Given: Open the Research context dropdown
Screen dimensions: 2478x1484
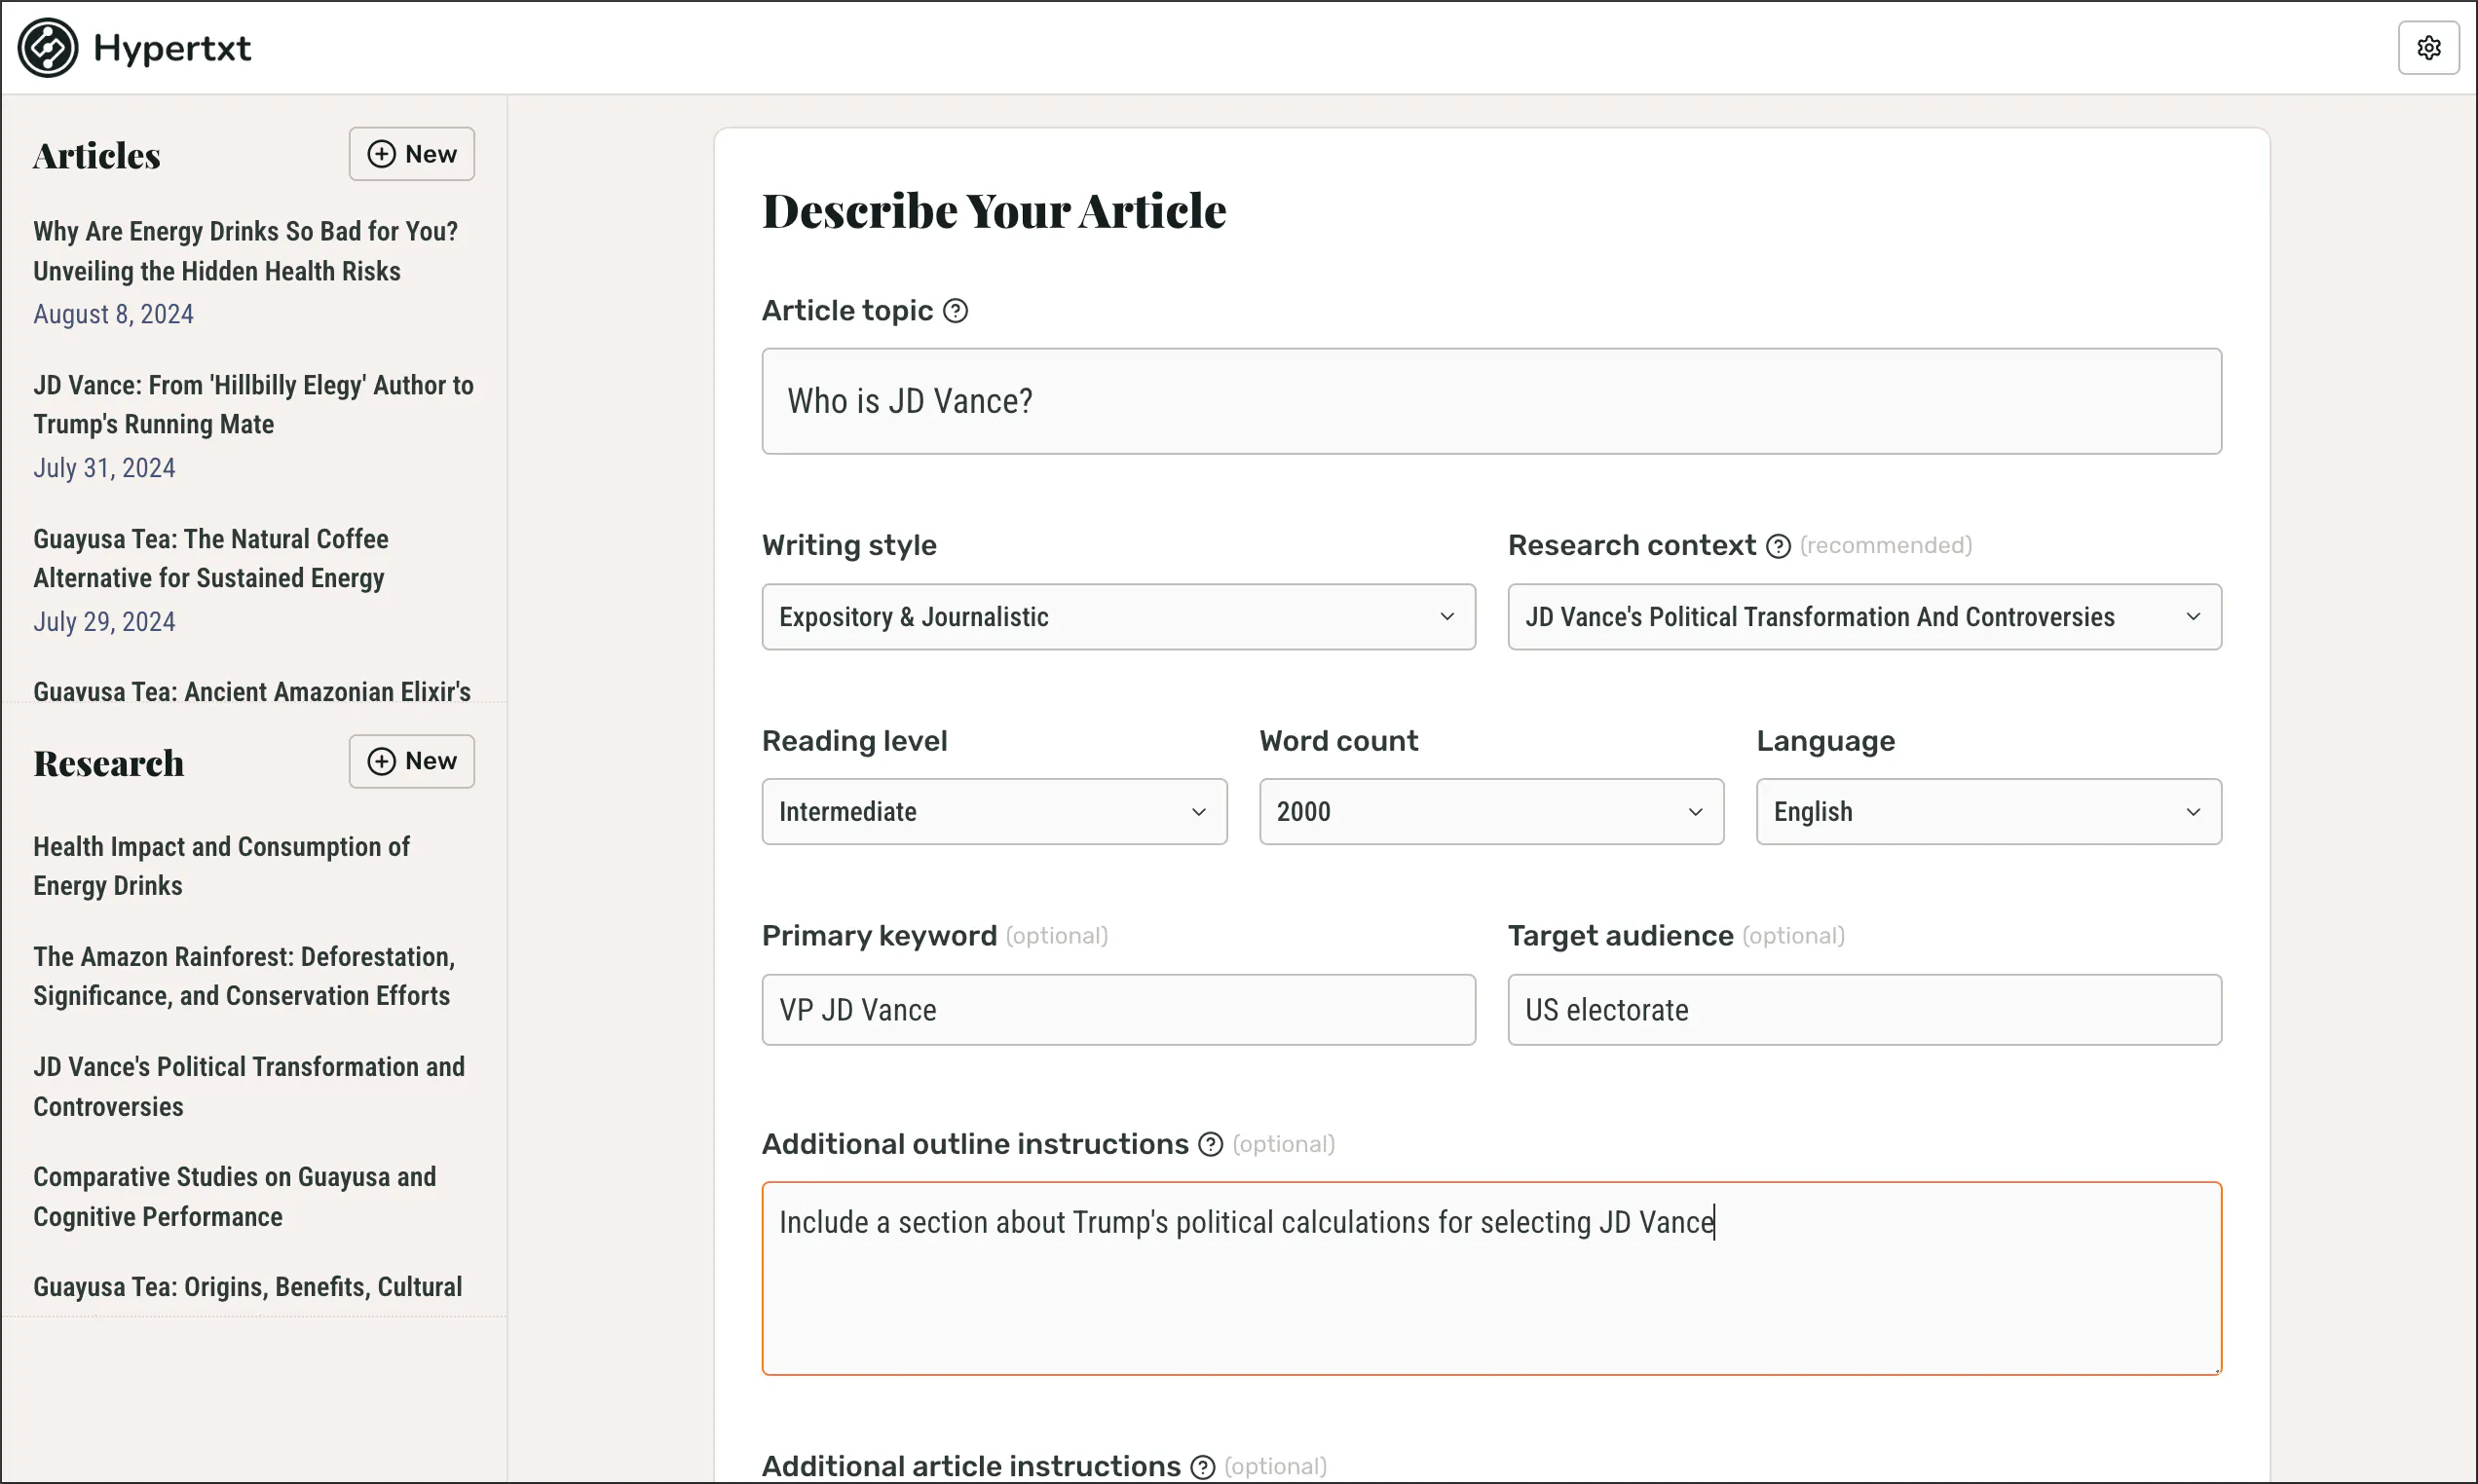Looking at the screenshot, I should pyautogui.click(x=1864, y=617).
